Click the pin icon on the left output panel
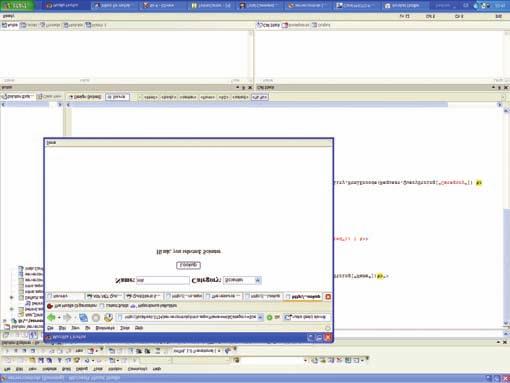 tap(244, 87)
